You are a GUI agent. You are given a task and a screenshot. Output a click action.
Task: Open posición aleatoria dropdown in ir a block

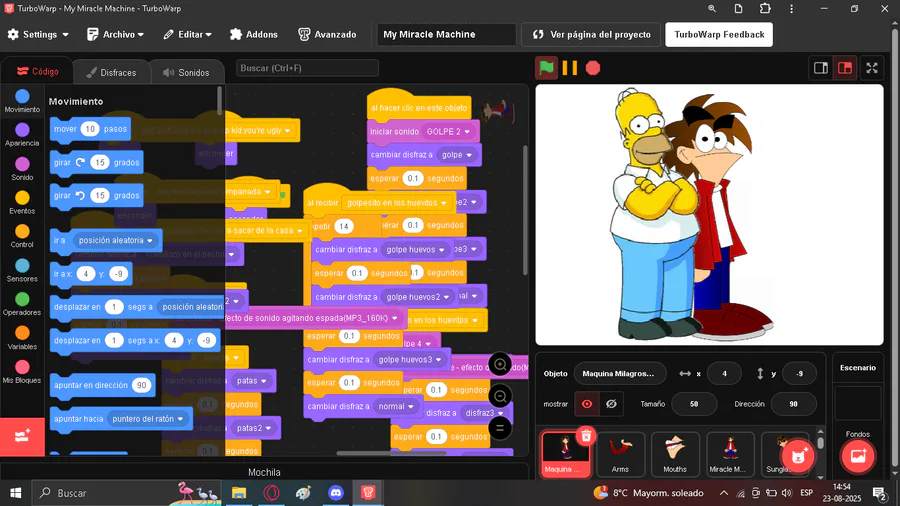click(116, 240)
